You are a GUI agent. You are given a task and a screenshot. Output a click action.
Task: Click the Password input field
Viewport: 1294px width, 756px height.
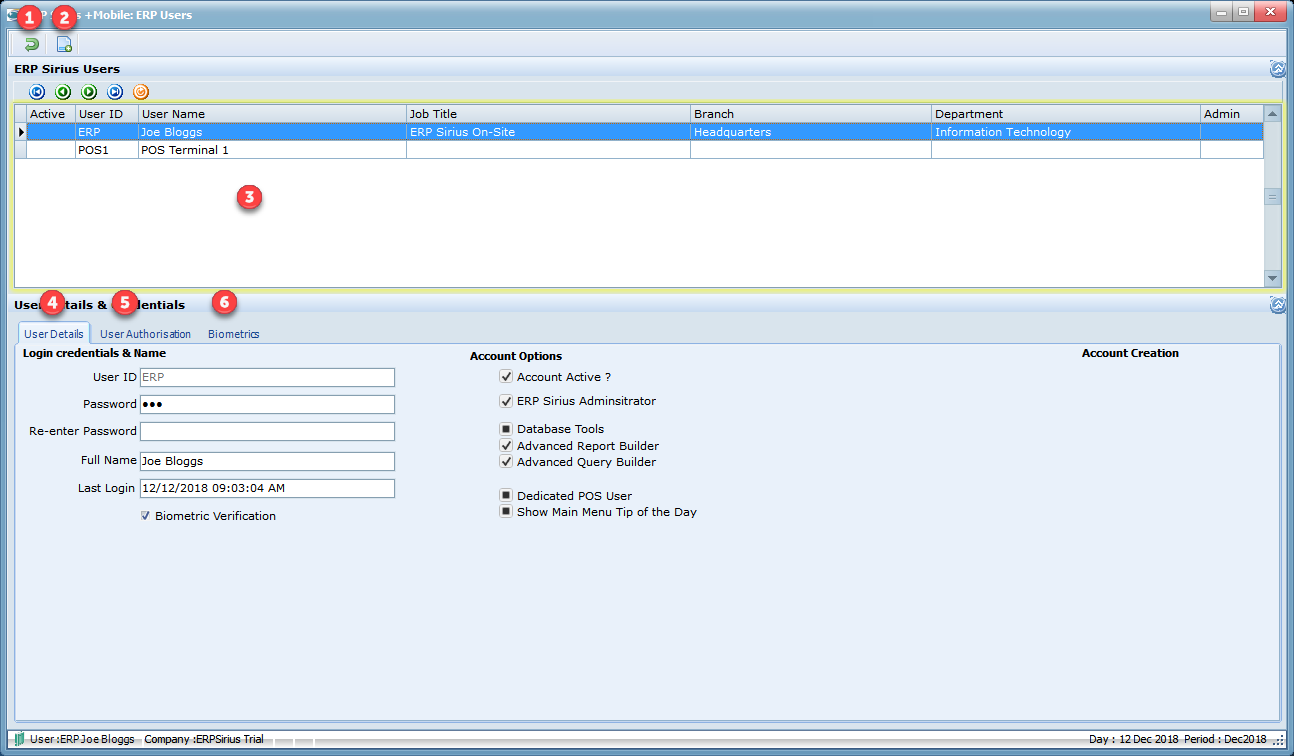(x=267, y=404)
